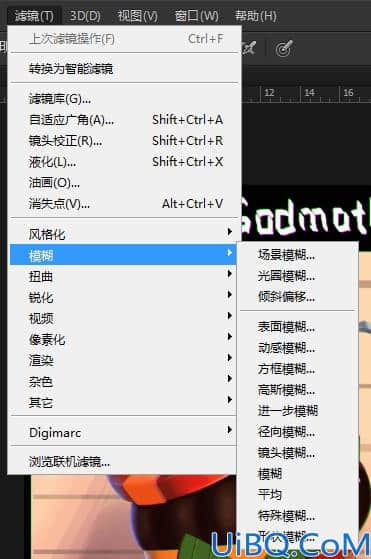Select 高斯模糊... Gaussian blur

pyautogui.click(x=298, y=389)
